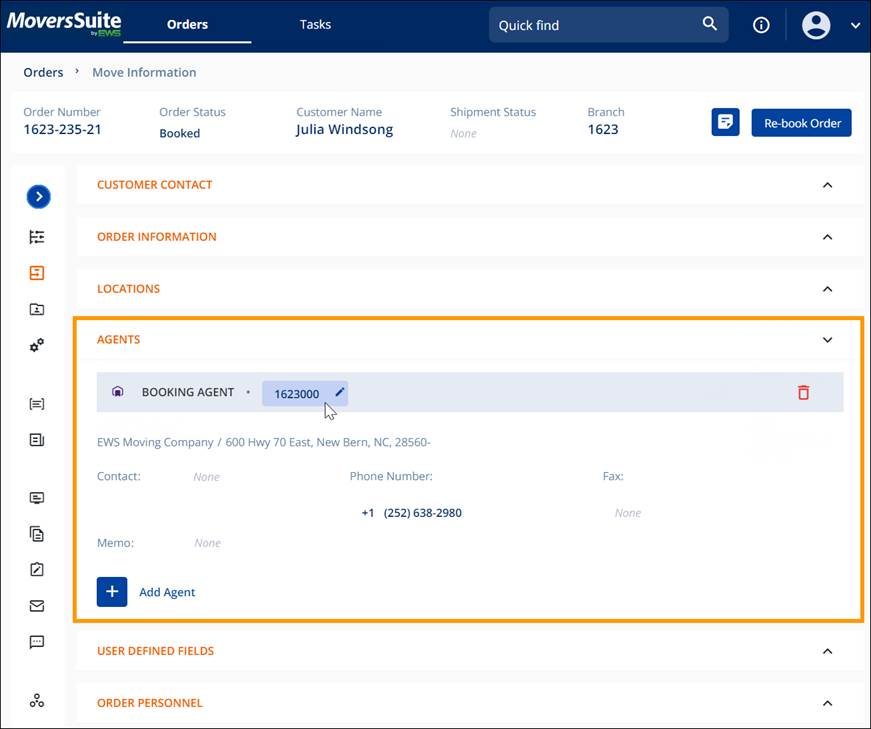Screen dimensions: 871x729
Task: Open the settings gear icon in sidebar
Action: 36,345
